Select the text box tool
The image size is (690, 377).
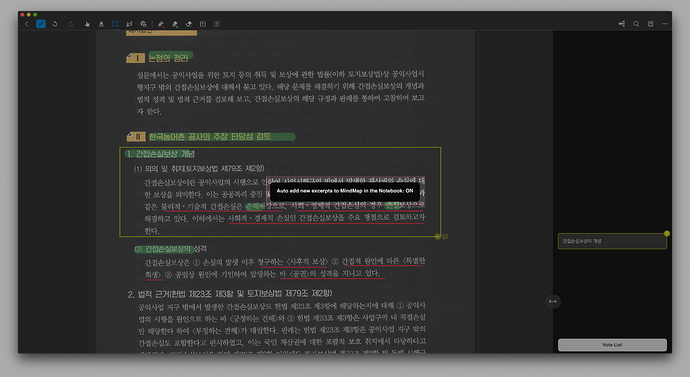pos(203,24)
